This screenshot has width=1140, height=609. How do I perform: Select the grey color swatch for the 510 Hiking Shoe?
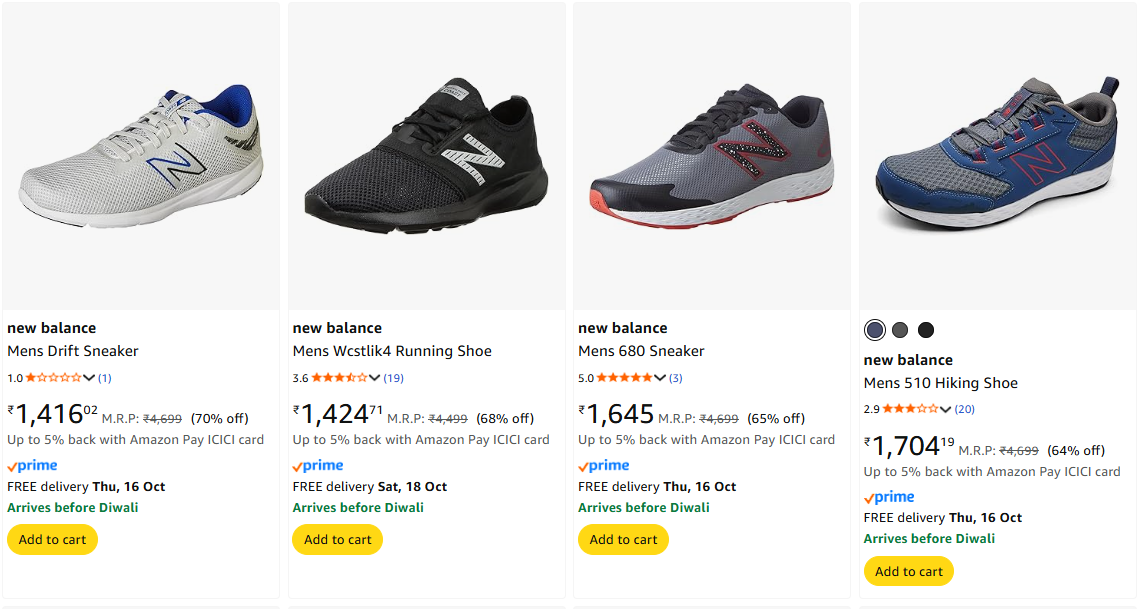pos(900,330)
